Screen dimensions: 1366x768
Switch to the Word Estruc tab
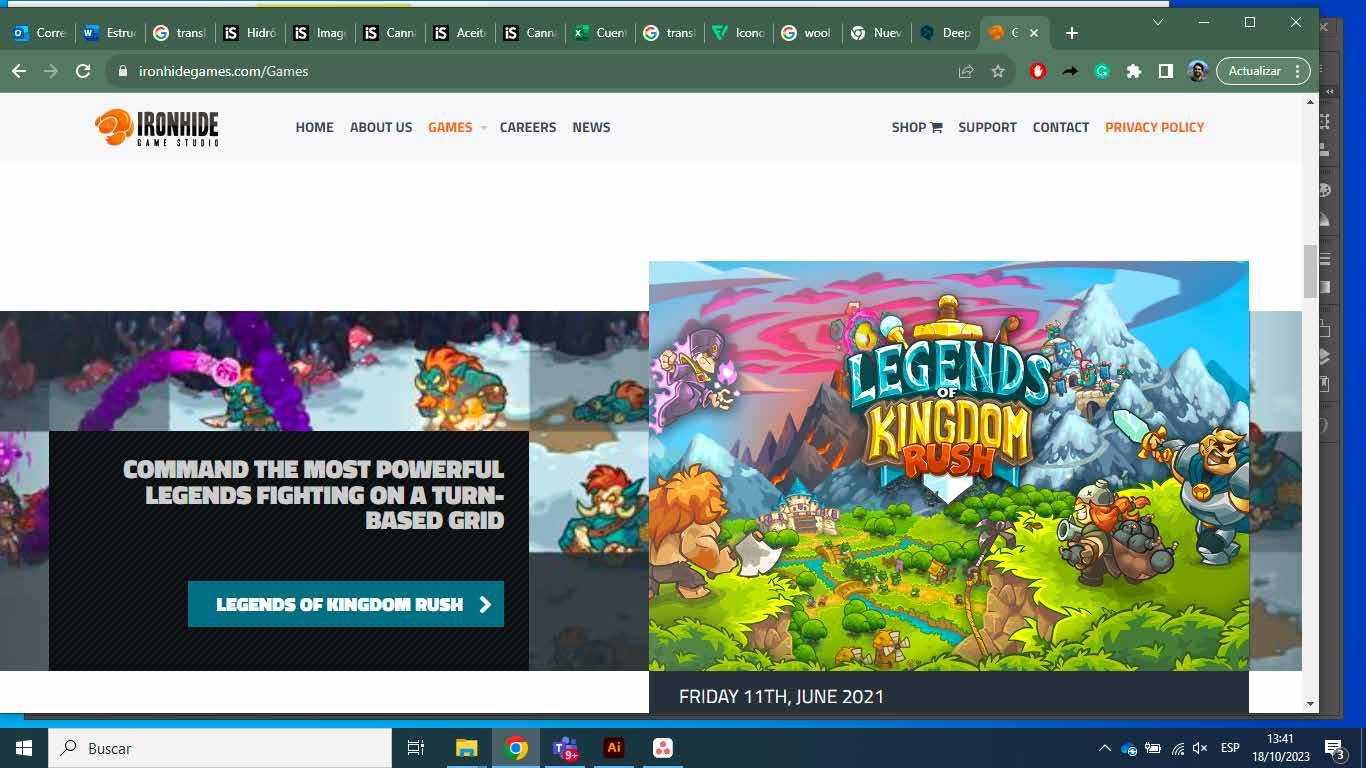click(x=110, y=33)
